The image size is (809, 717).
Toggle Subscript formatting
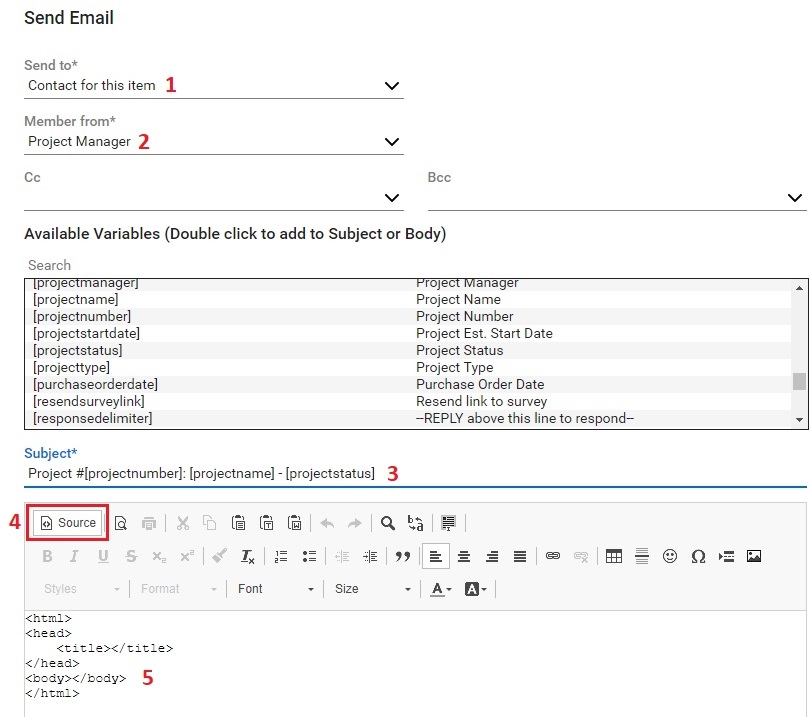[159, 556]
